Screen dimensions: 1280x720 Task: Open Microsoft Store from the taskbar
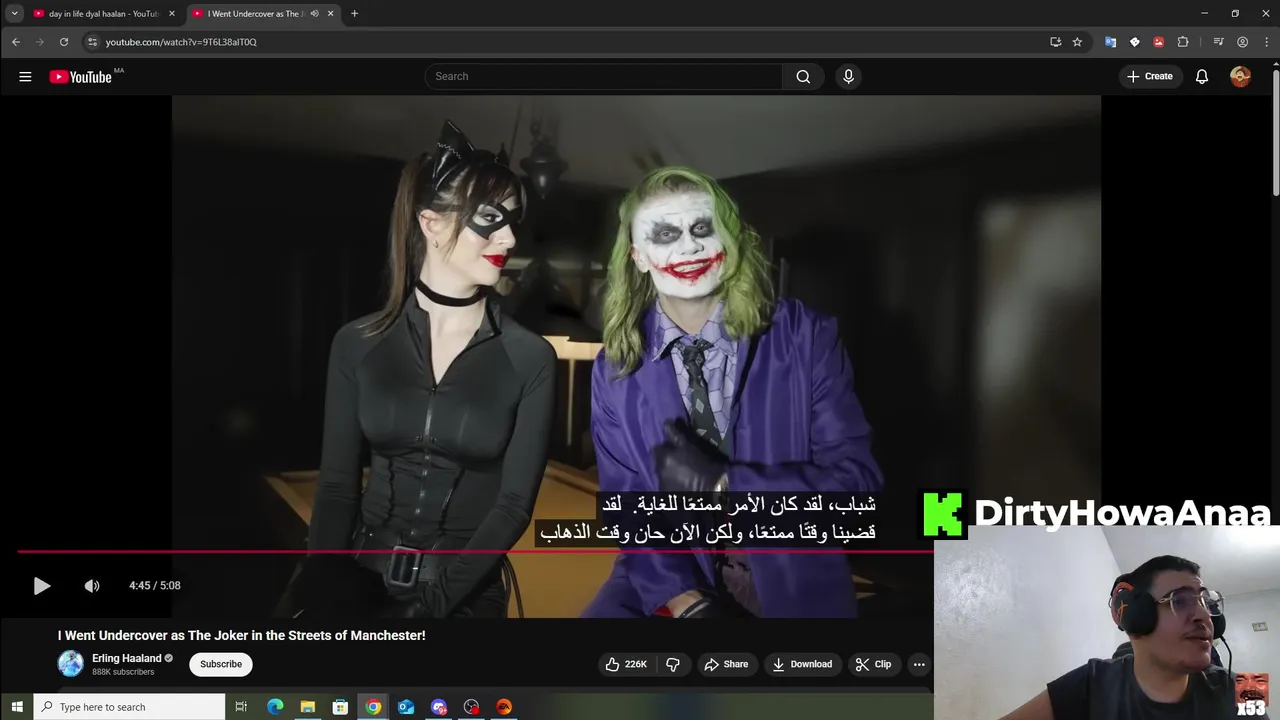click(340, 707)
